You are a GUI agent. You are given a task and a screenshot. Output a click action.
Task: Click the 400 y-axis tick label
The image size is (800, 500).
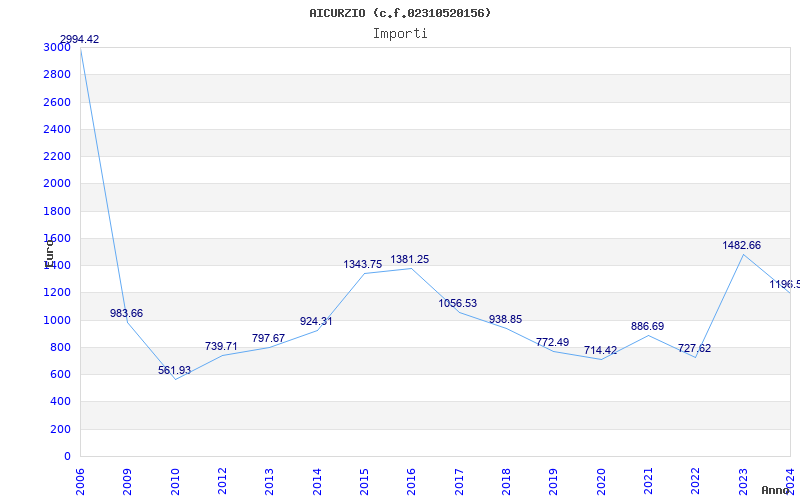60,402
